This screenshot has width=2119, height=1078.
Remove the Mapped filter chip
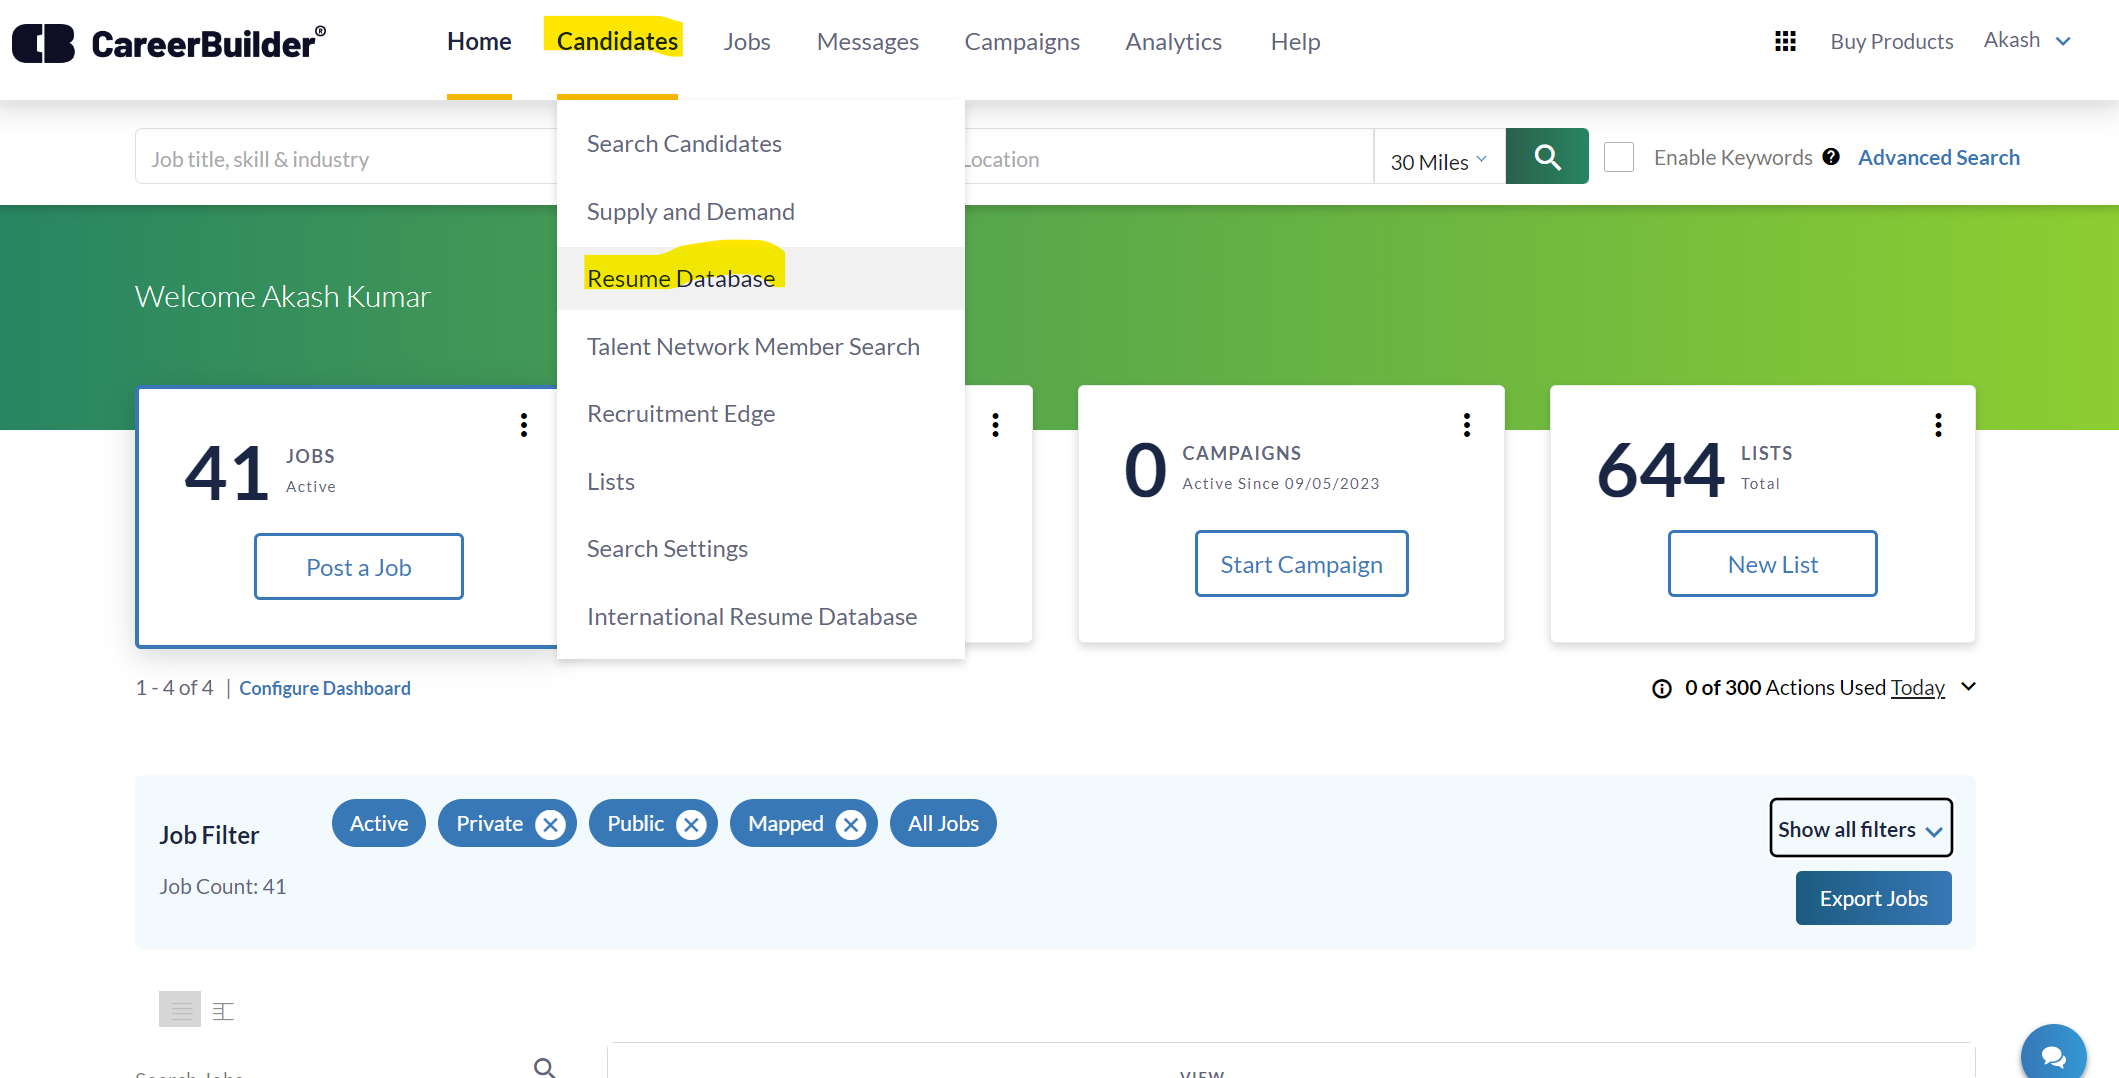tap(851, 824)
